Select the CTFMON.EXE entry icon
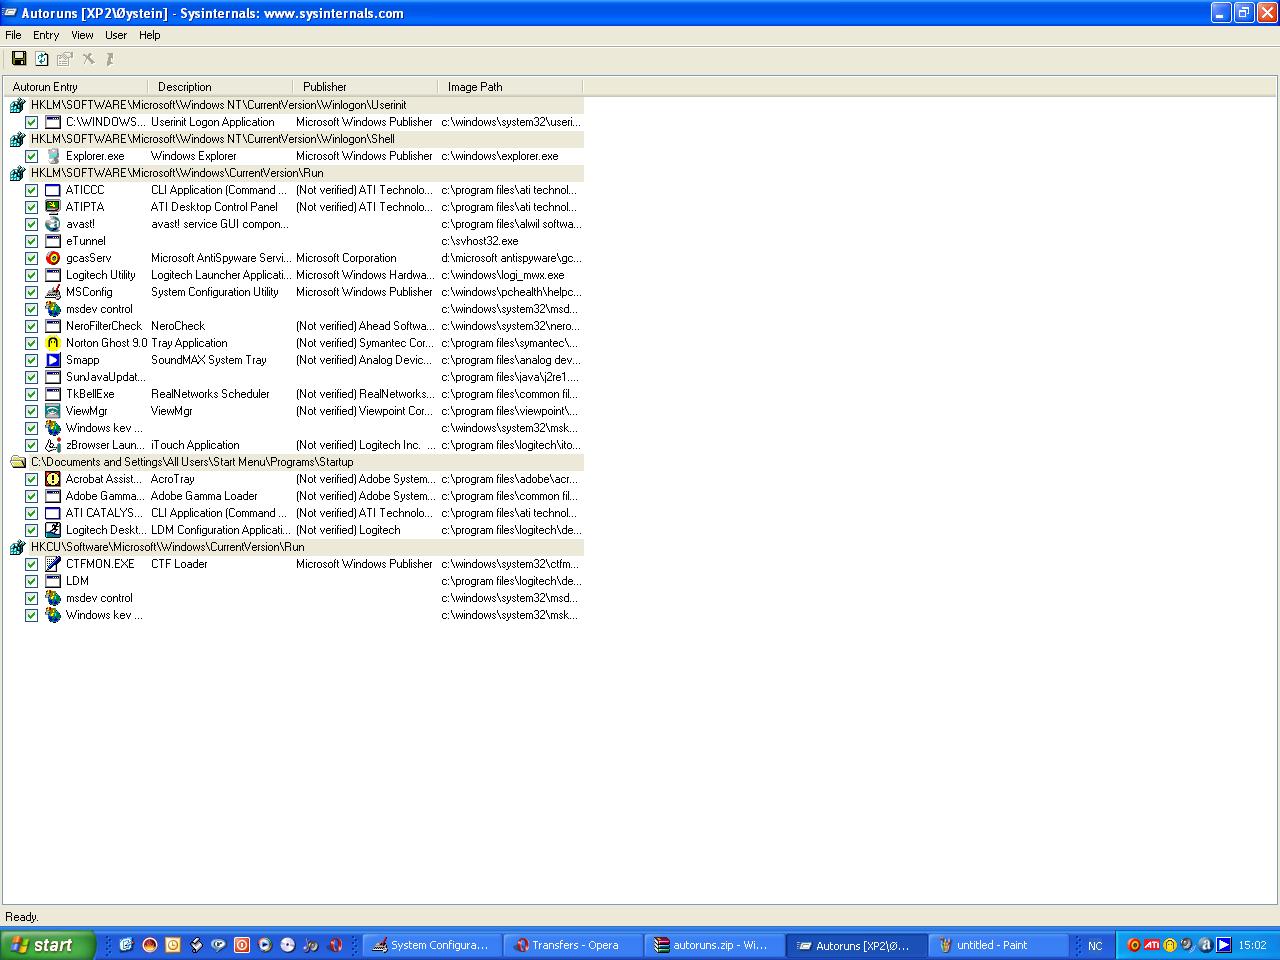1280x960 pixels. [53, 564]
